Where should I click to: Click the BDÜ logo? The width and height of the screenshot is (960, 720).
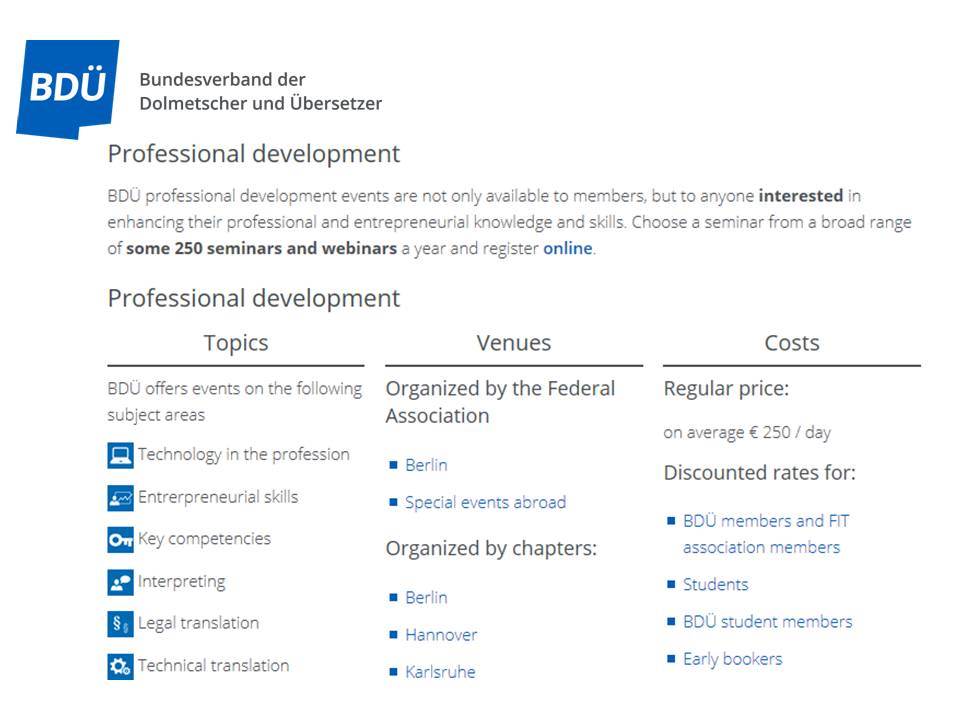pos(67,89)
